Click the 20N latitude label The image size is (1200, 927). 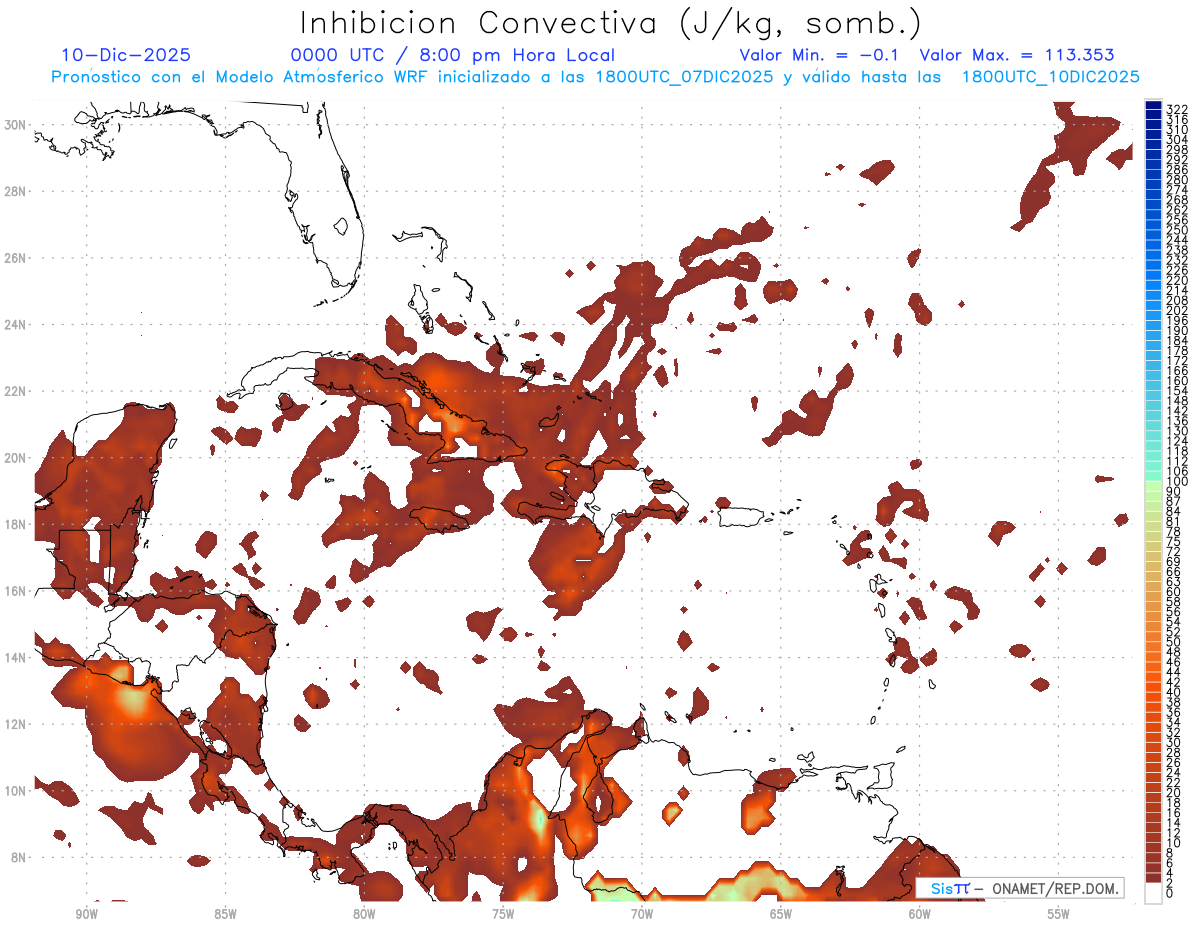[13, 457]
